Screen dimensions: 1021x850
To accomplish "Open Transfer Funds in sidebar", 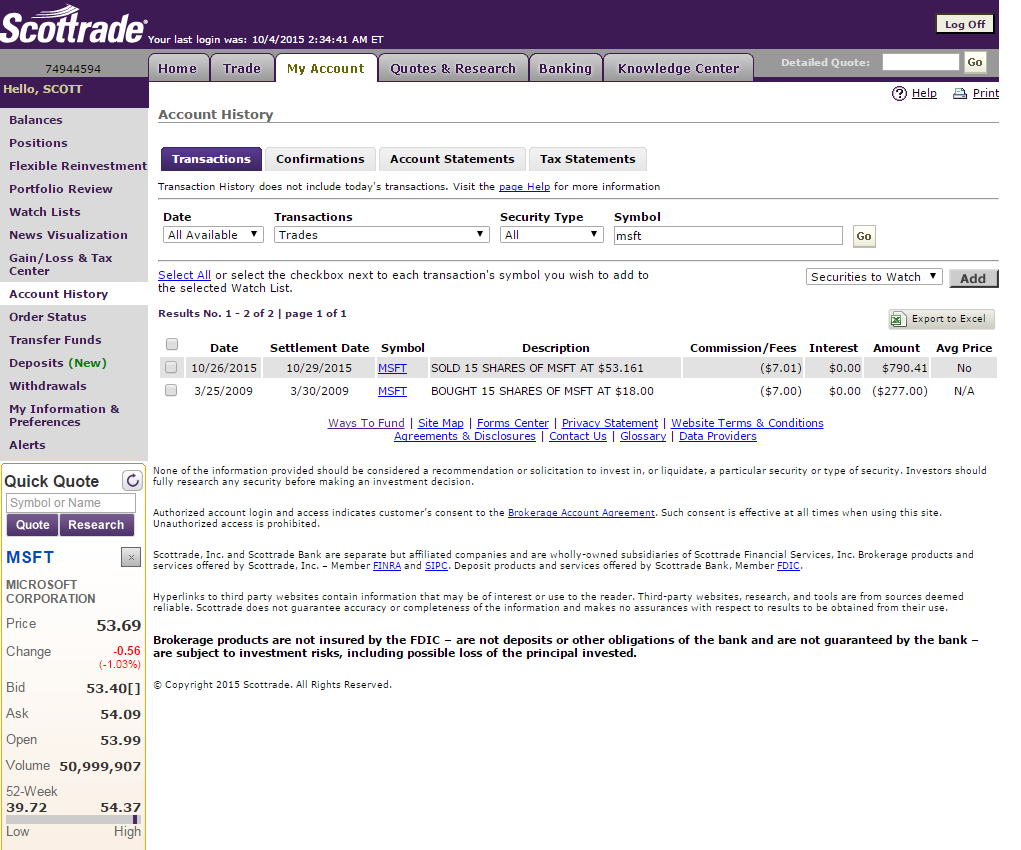I will pyautogui.click(x=55, y=339).
